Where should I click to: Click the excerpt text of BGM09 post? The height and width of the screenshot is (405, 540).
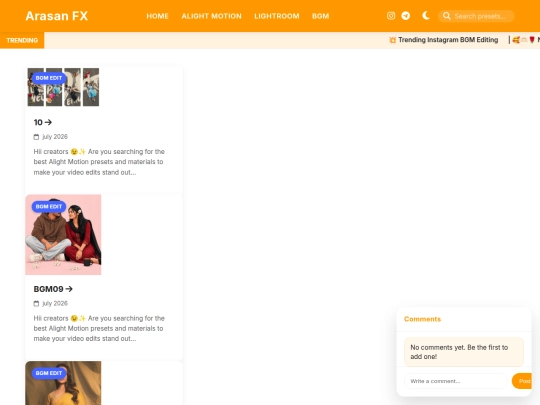click(x=99, y=329)
